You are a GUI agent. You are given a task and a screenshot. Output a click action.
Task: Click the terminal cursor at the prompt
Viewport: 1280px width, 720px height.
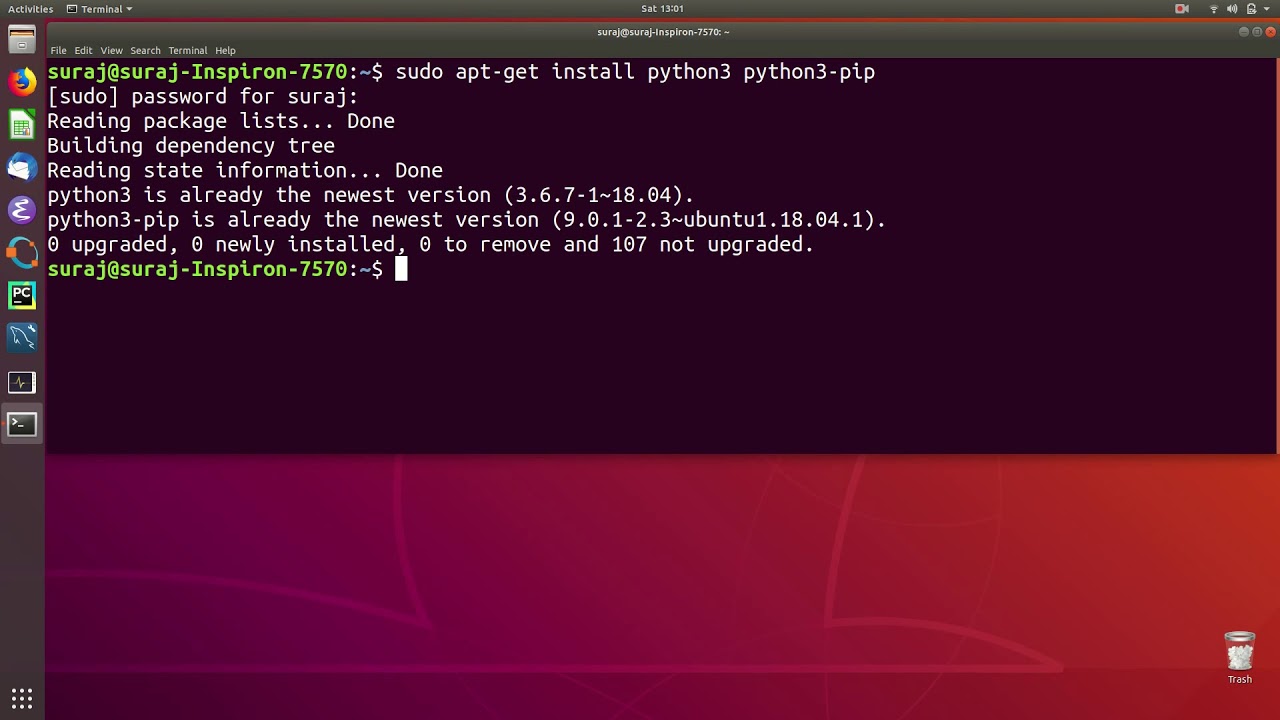tap(401, 269)
